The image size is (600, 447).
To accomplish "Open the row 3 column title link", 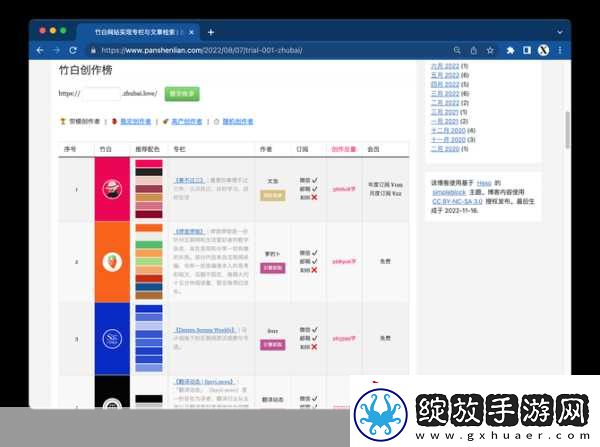I will click(x=205, y=330).
